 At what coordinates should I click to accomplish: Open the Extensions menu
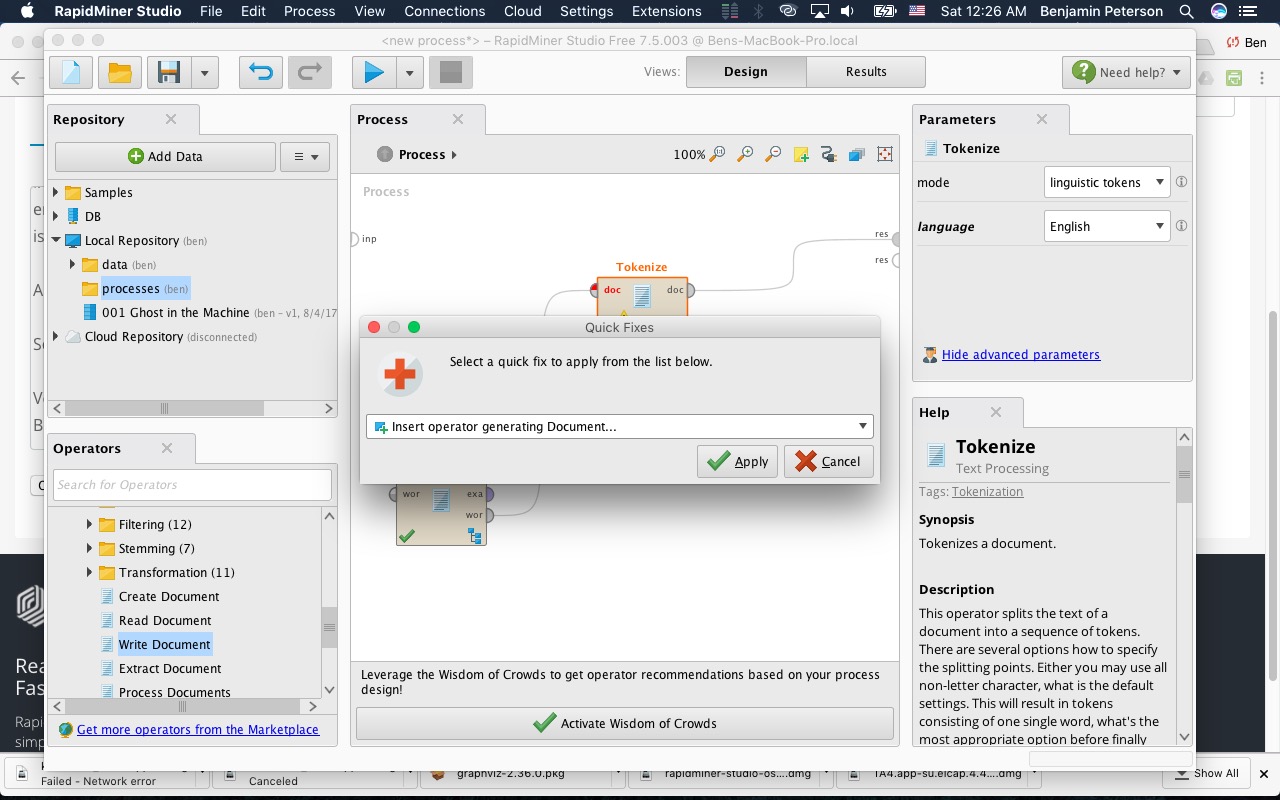[666, 11]
